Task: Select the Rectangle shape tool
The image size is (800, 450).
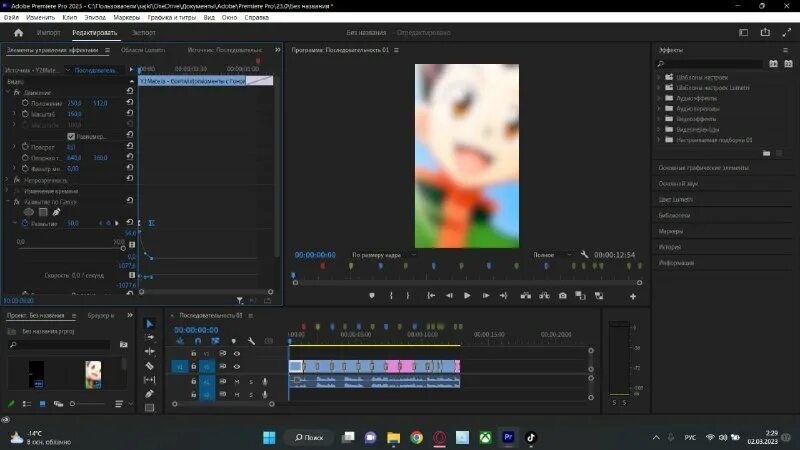Action: click(149, 408)
